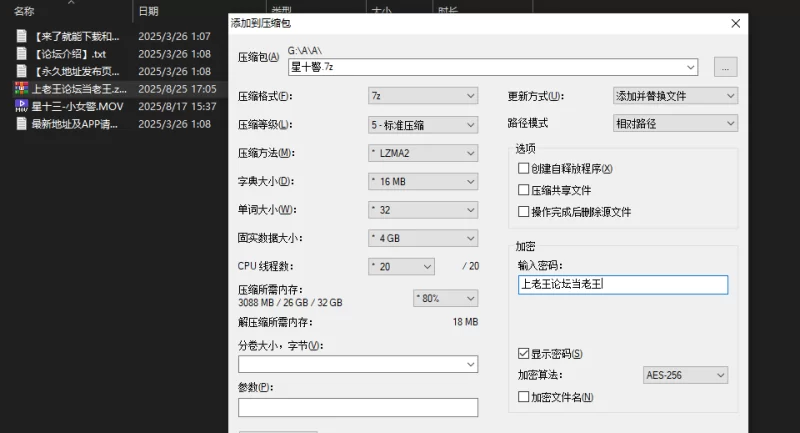
Task: Click the browse "..." button for archive path
Action: coord(726,67)
